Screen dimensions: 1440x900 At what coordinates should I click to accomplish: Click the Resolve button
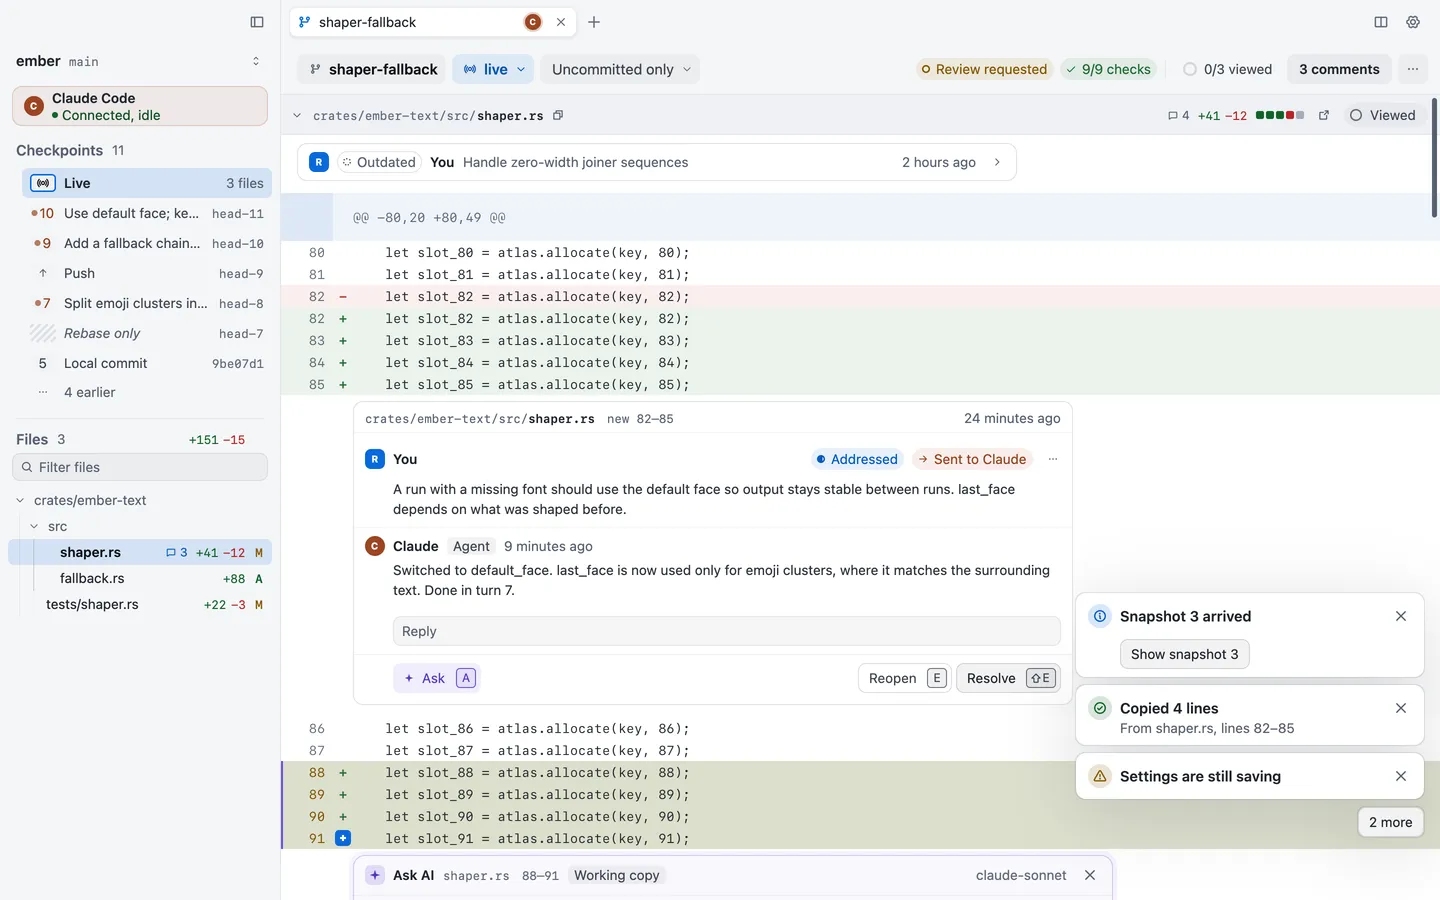pos(1008,678)
